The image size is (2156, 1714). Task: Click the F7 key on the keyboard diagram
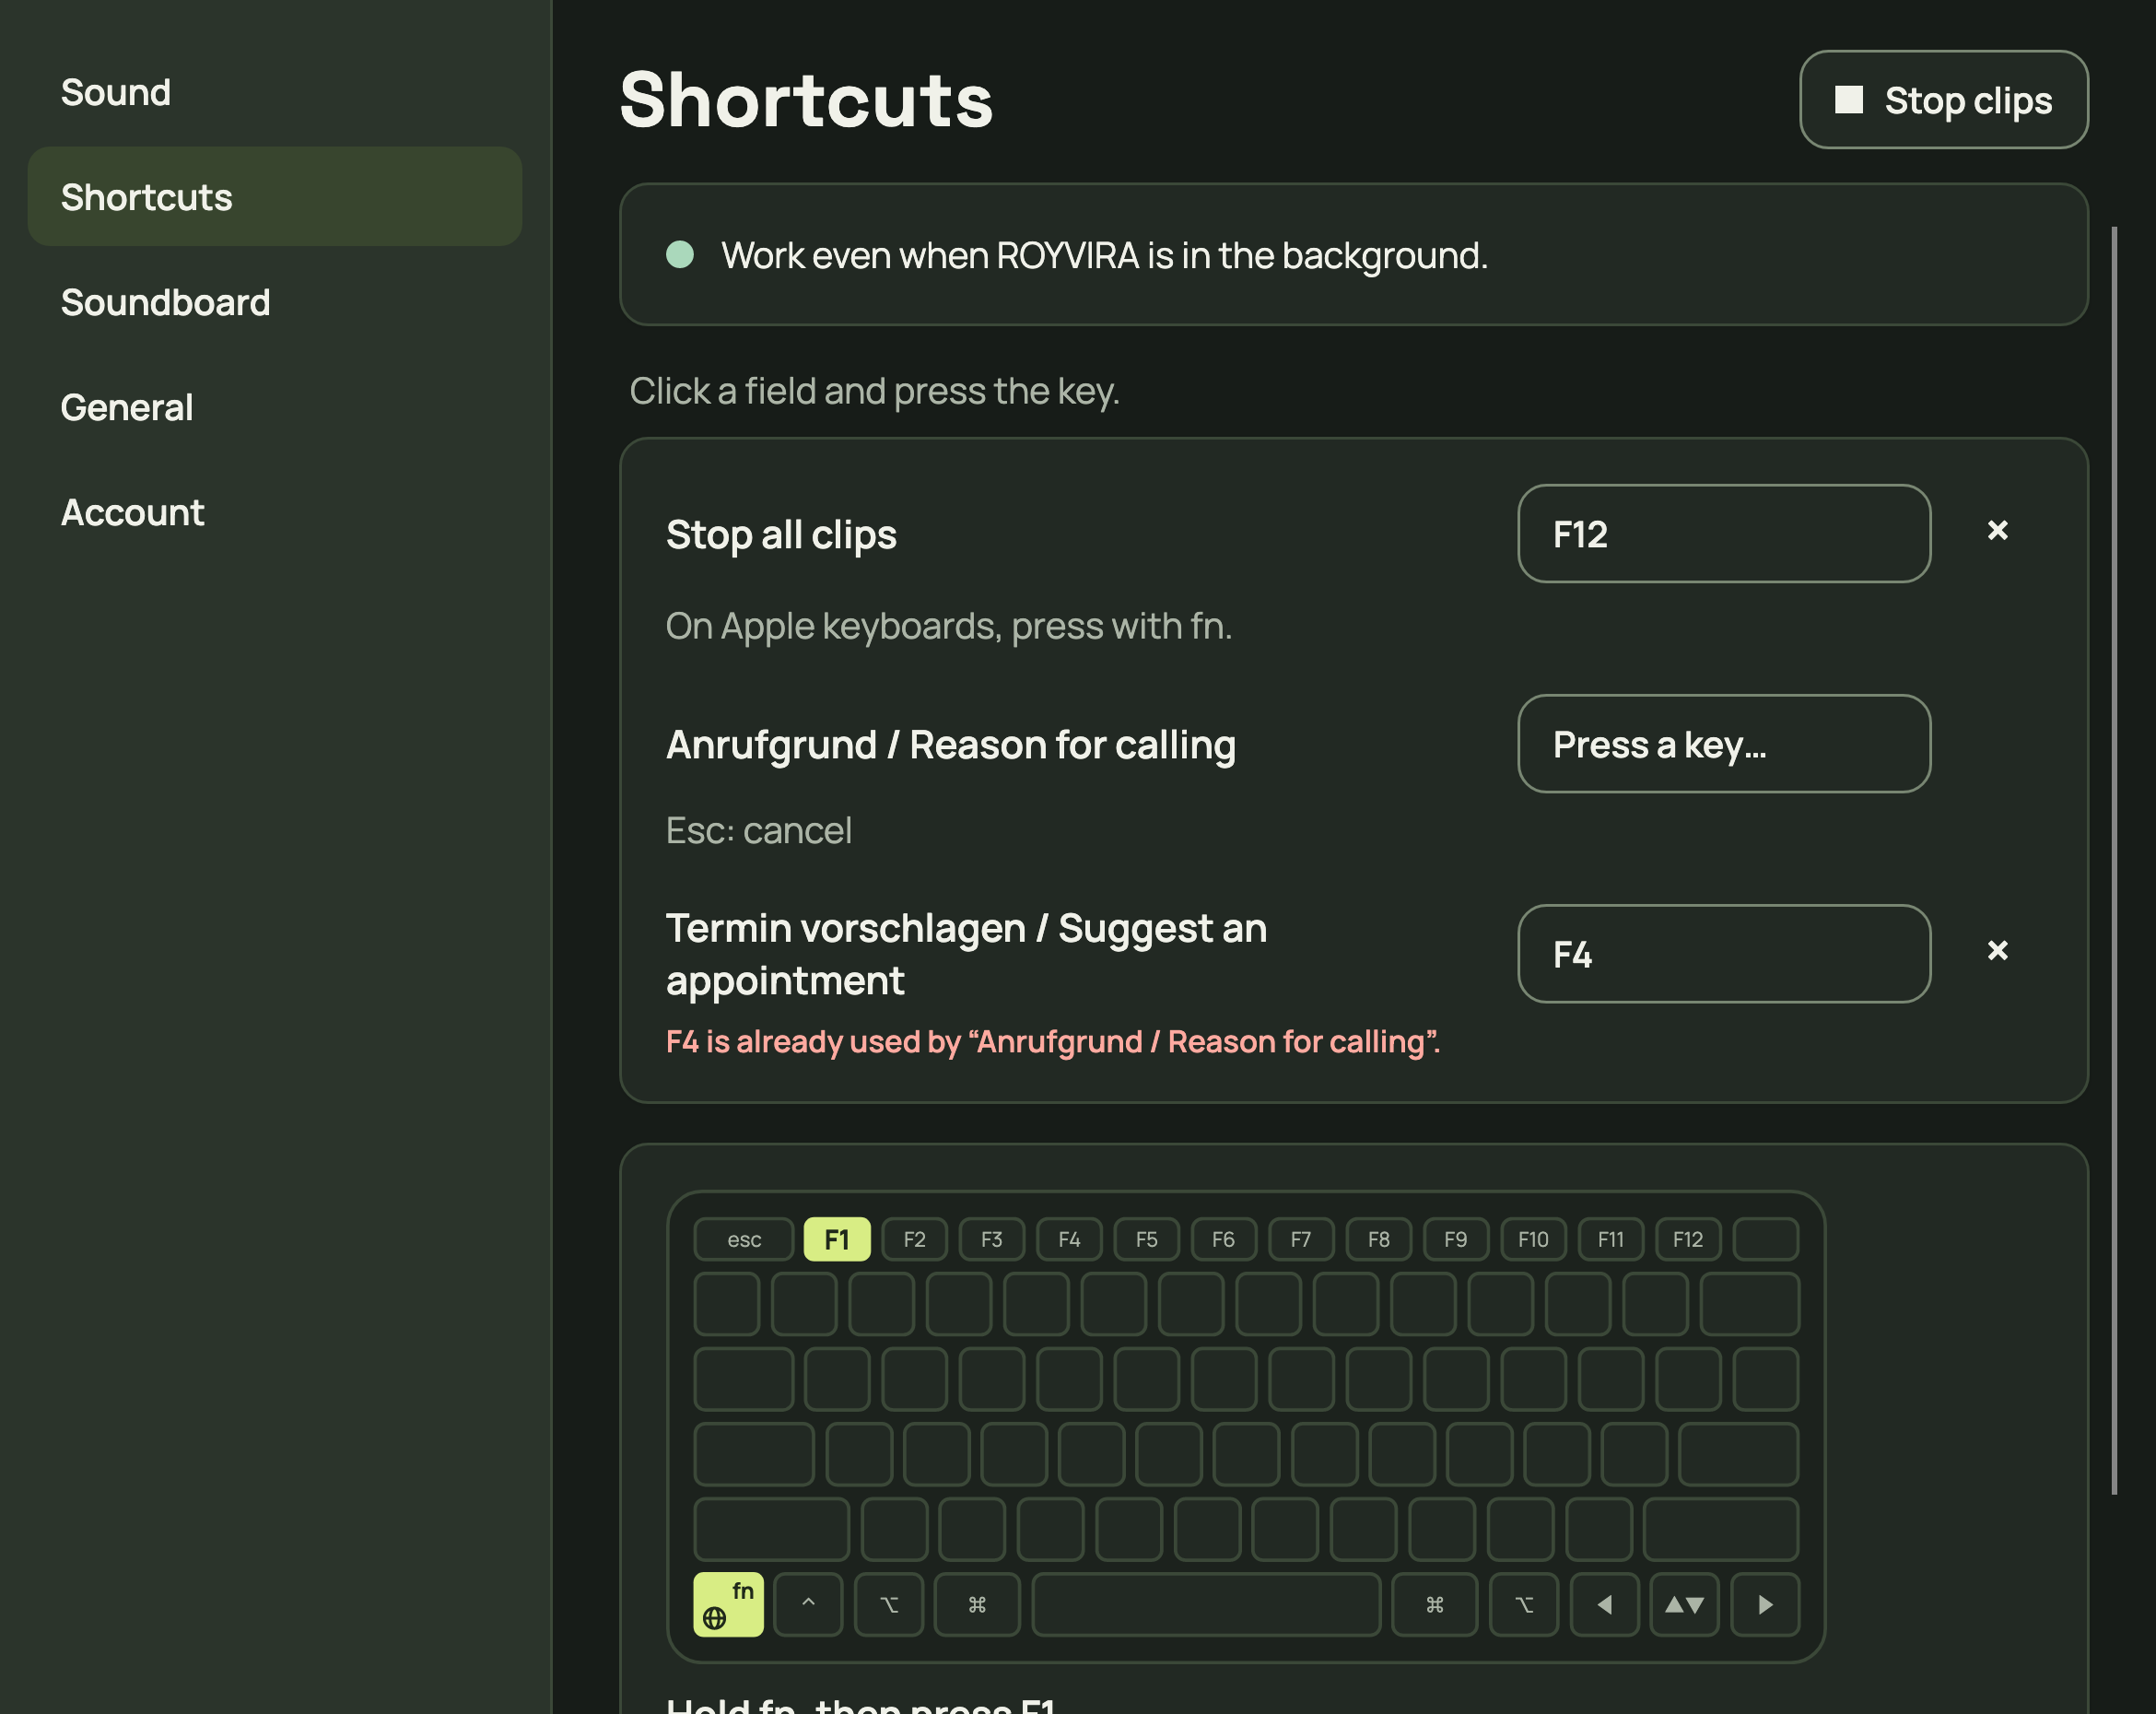pos(1301,1239)
